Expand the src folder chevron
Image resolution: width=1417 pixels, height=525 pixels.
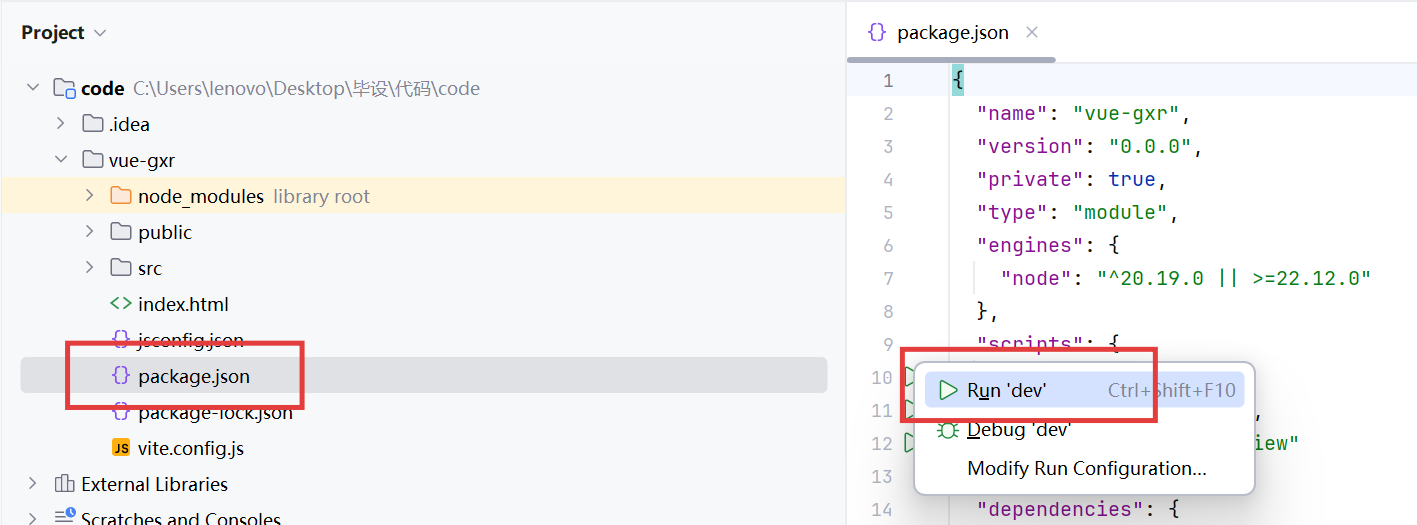[x=90, y=268]
